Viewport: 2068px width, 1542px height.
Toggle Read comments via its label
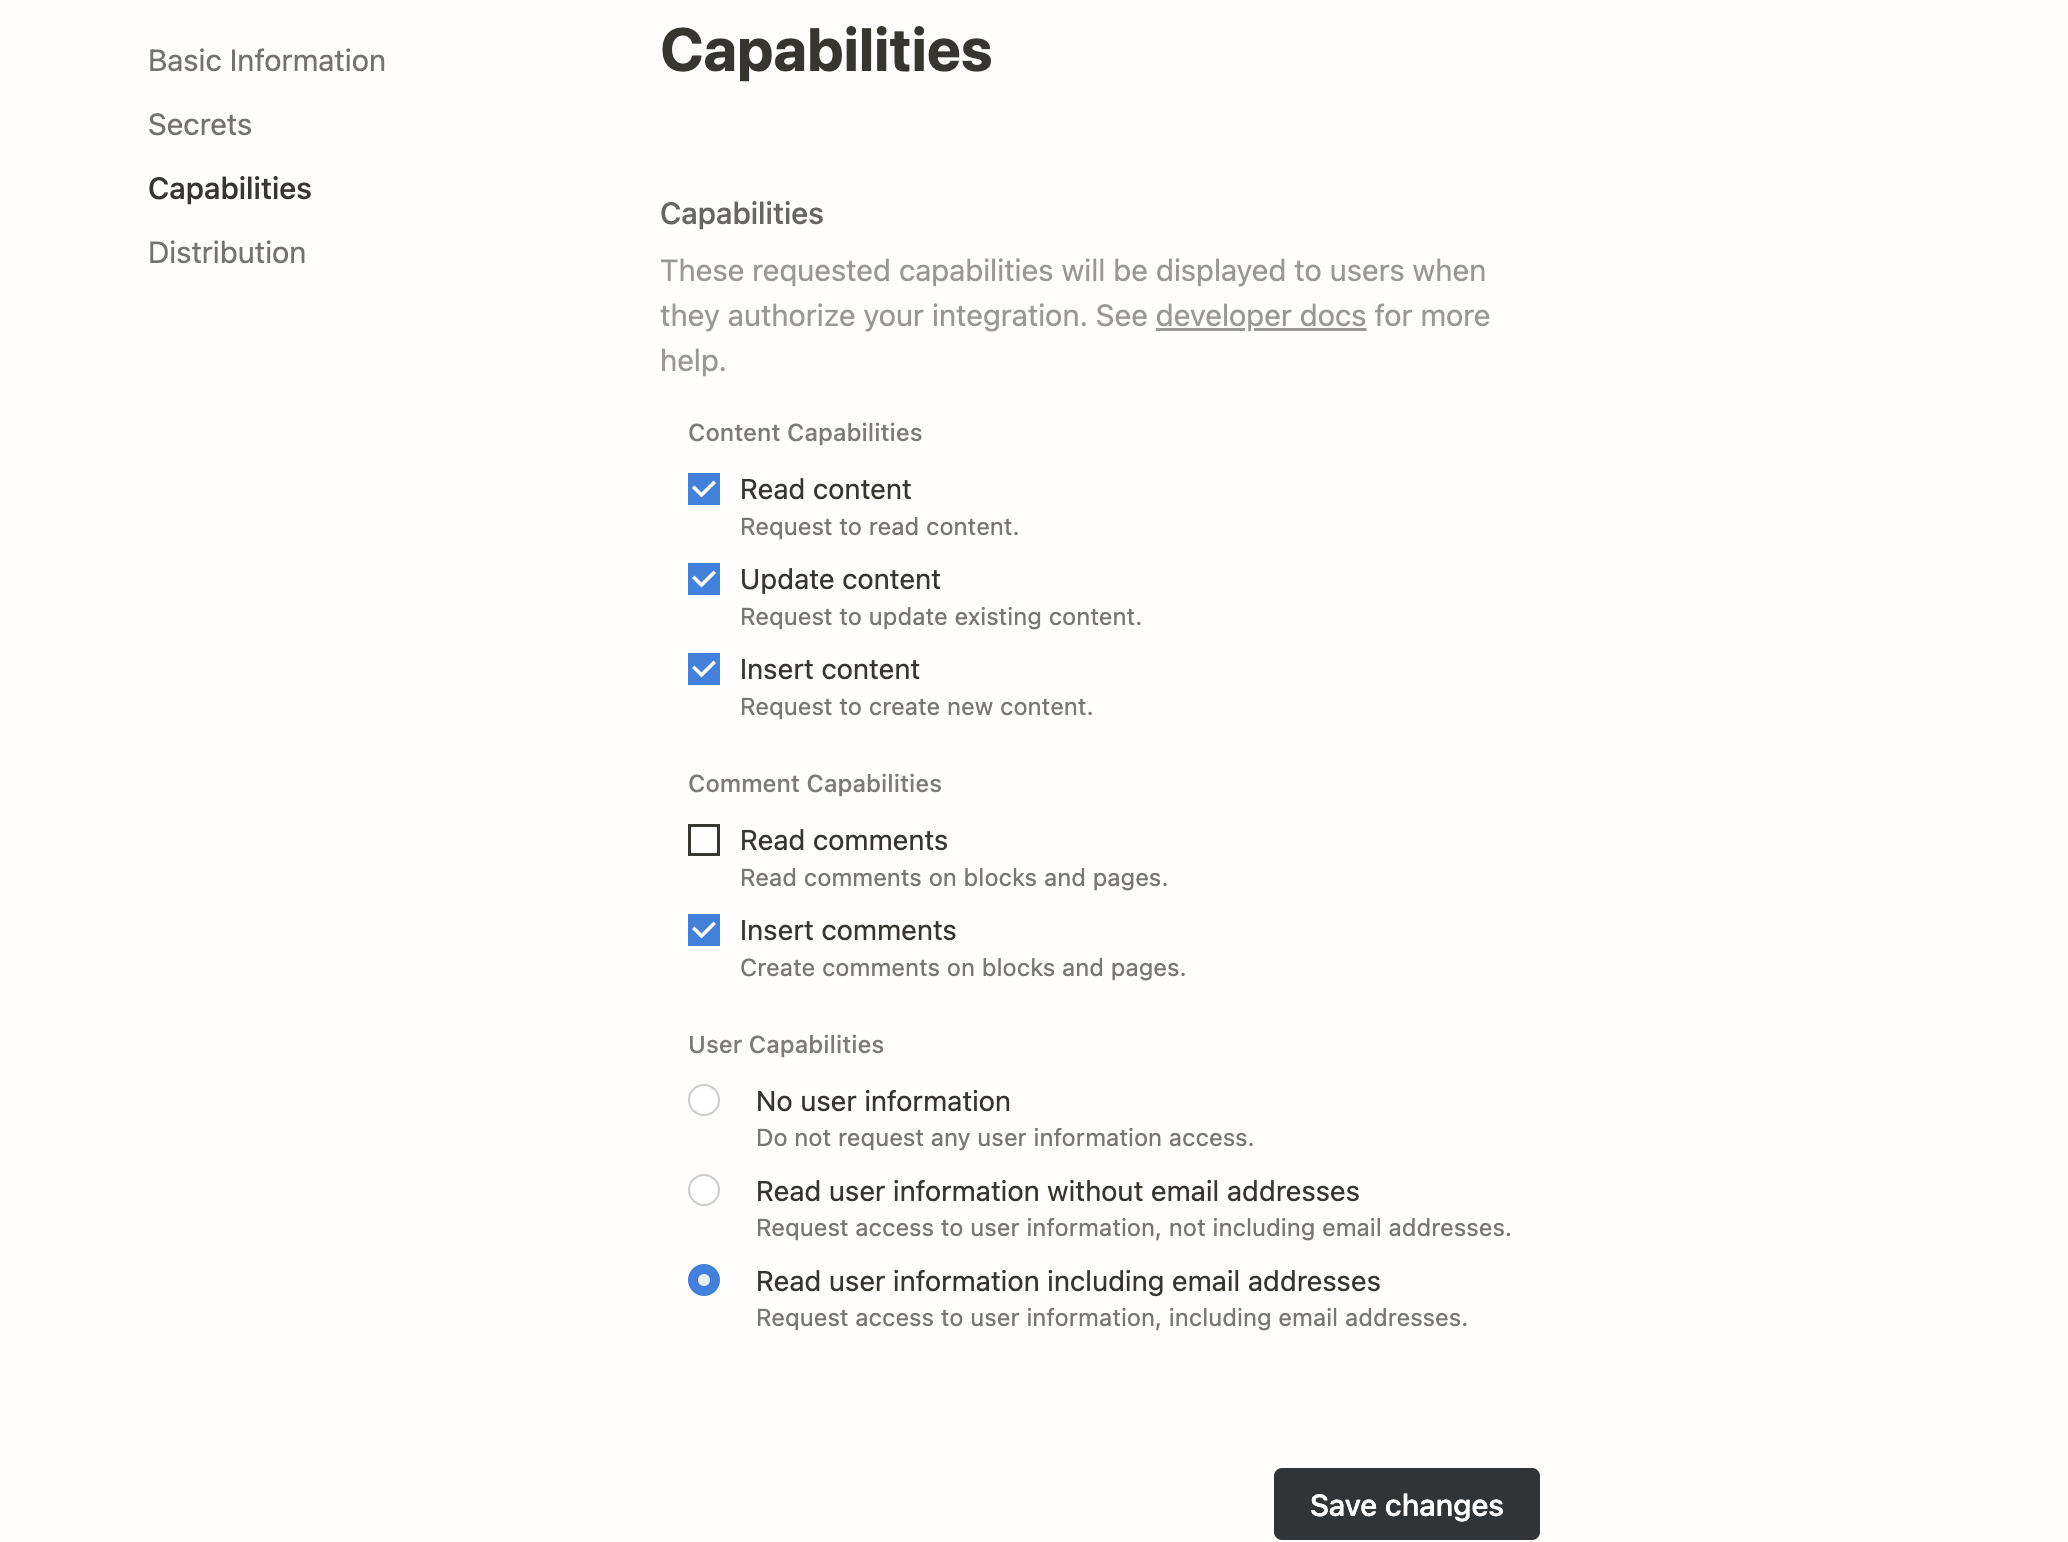[x=843, y=840]
